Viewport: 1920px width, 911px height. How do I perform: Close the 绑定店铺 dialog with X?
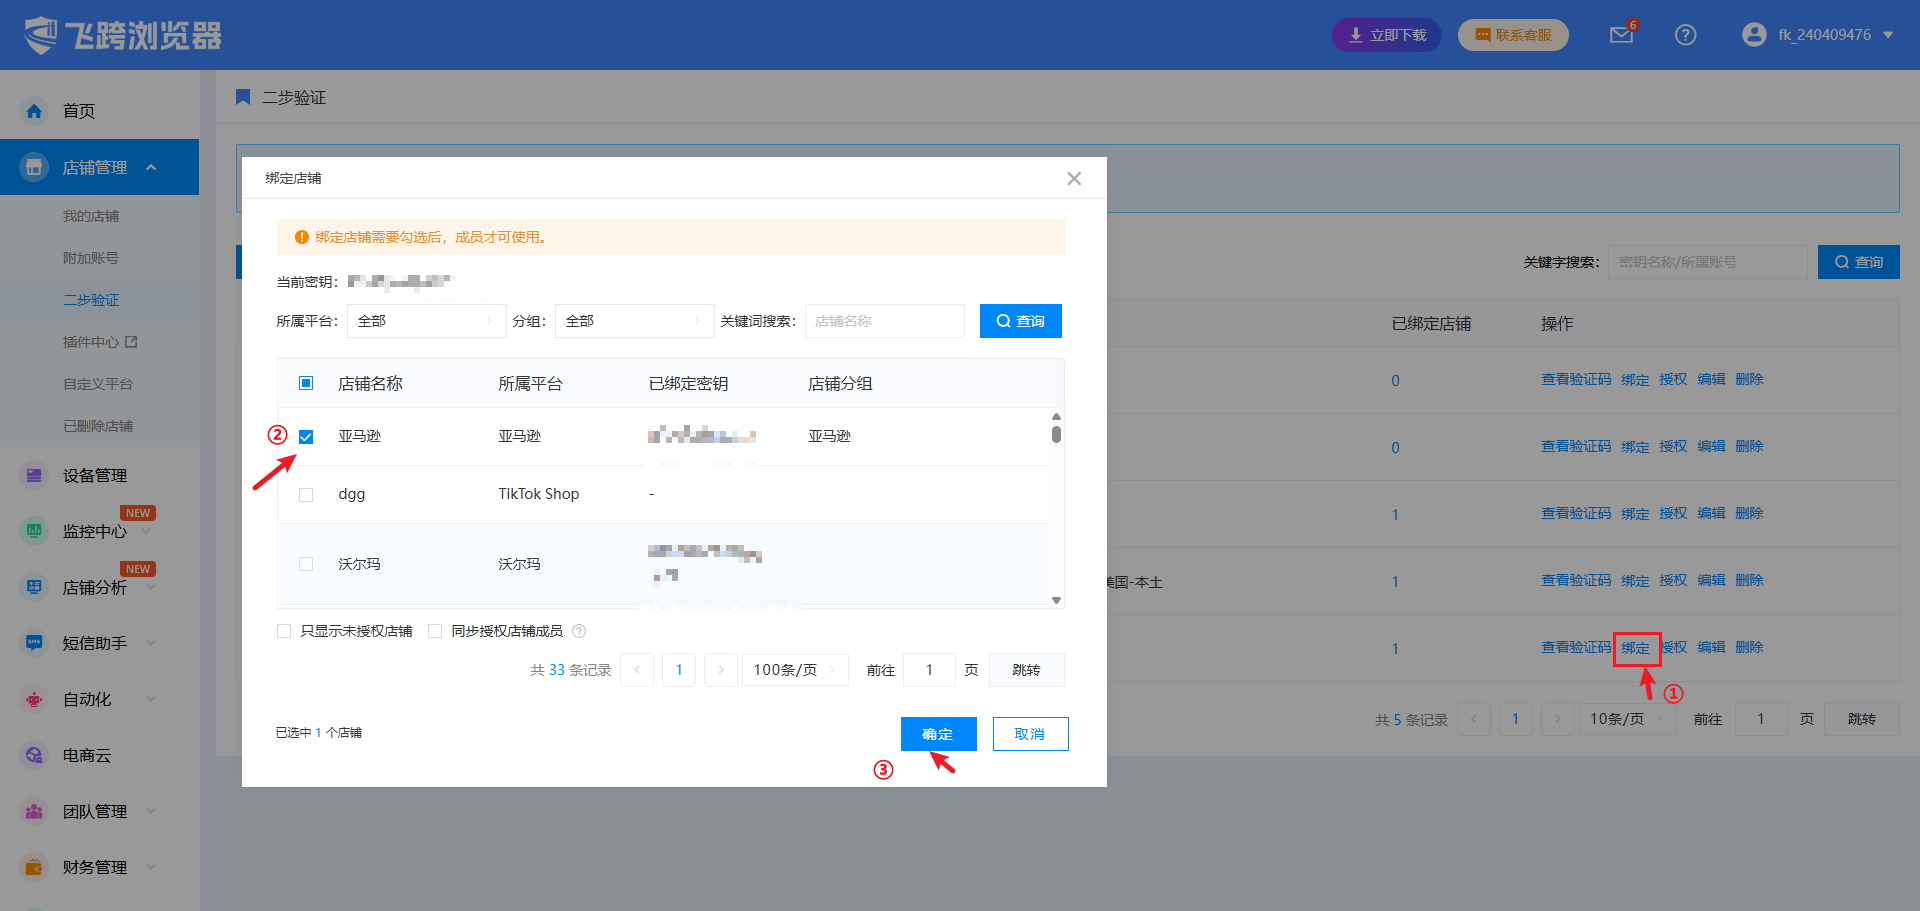(x=1074, y=179)
